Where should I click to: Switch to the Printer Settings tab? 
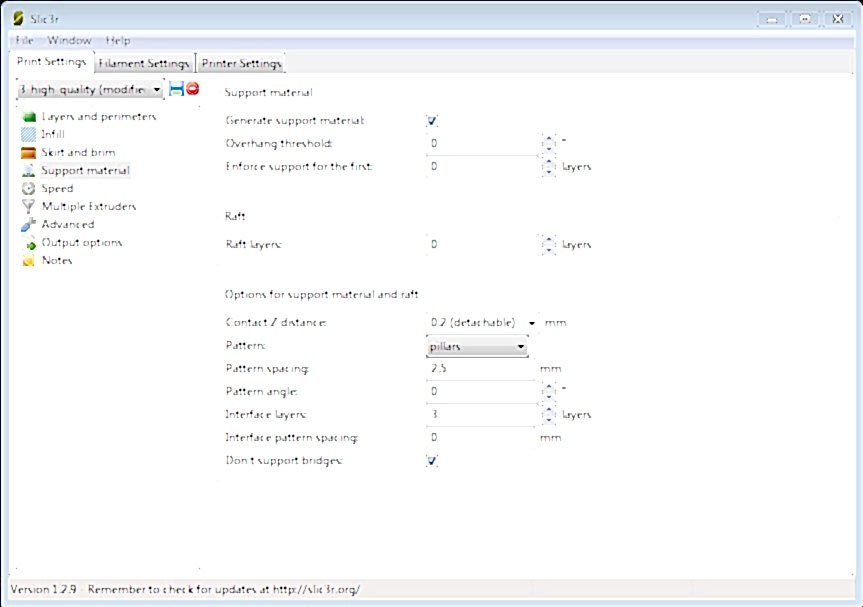[x=240, y=63]
